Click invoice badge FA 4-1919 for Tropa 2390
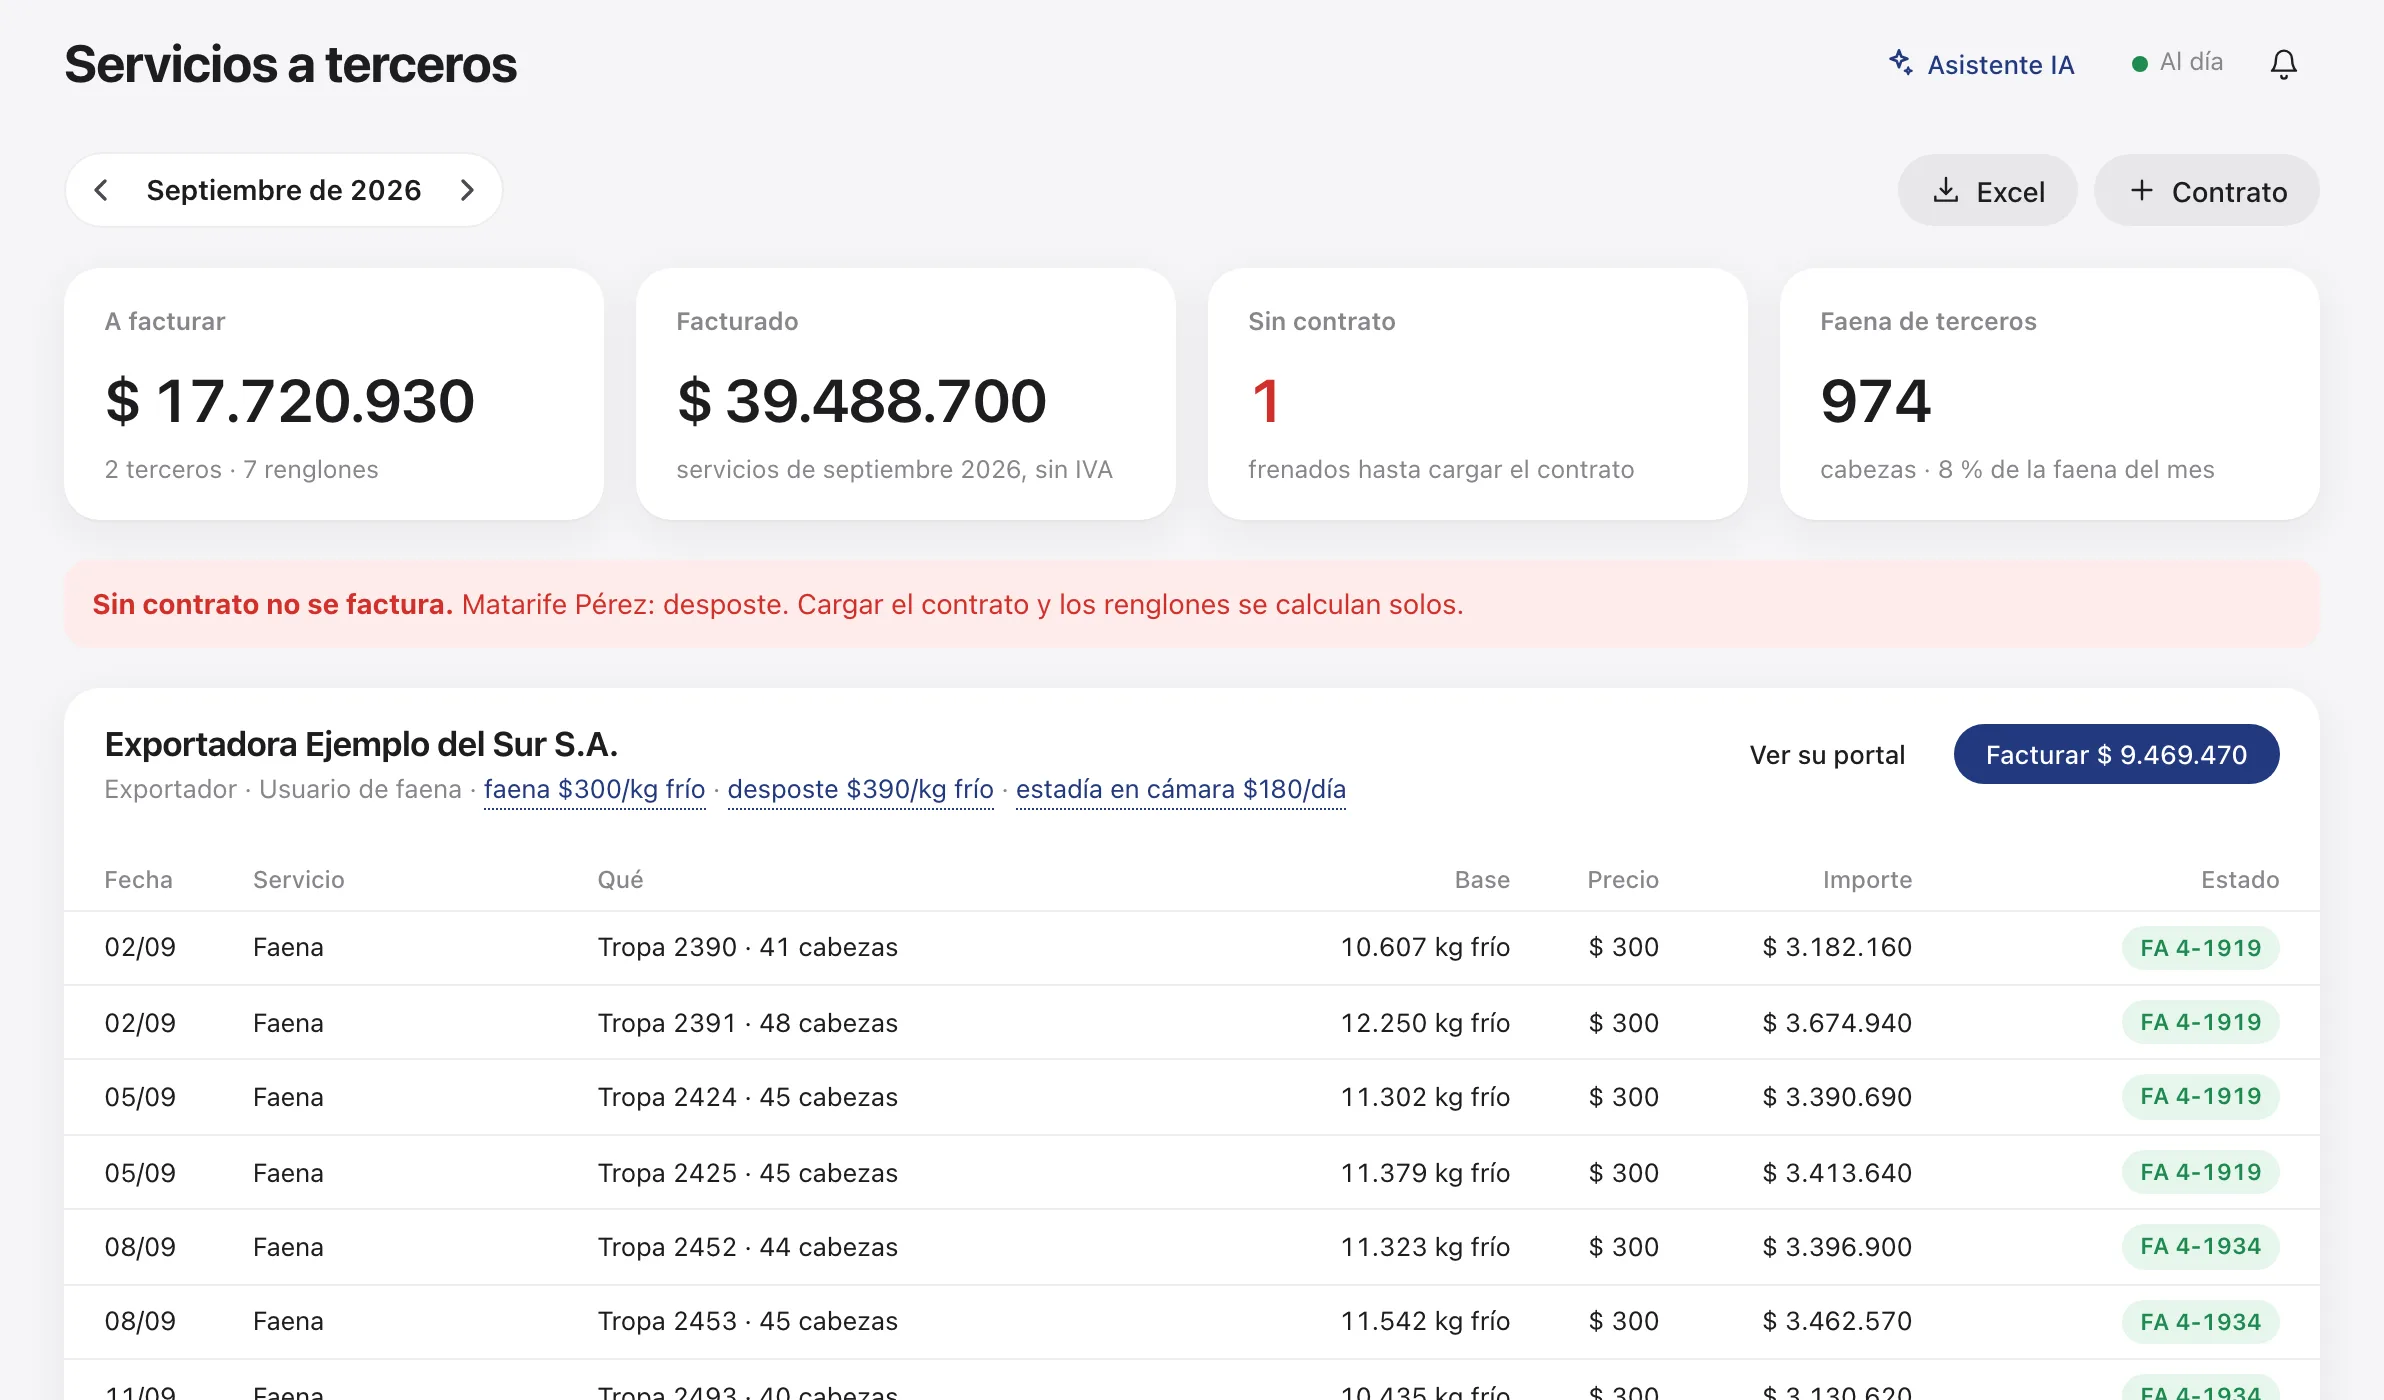Viewport: 2384px width, 1400px height. 2200,948
